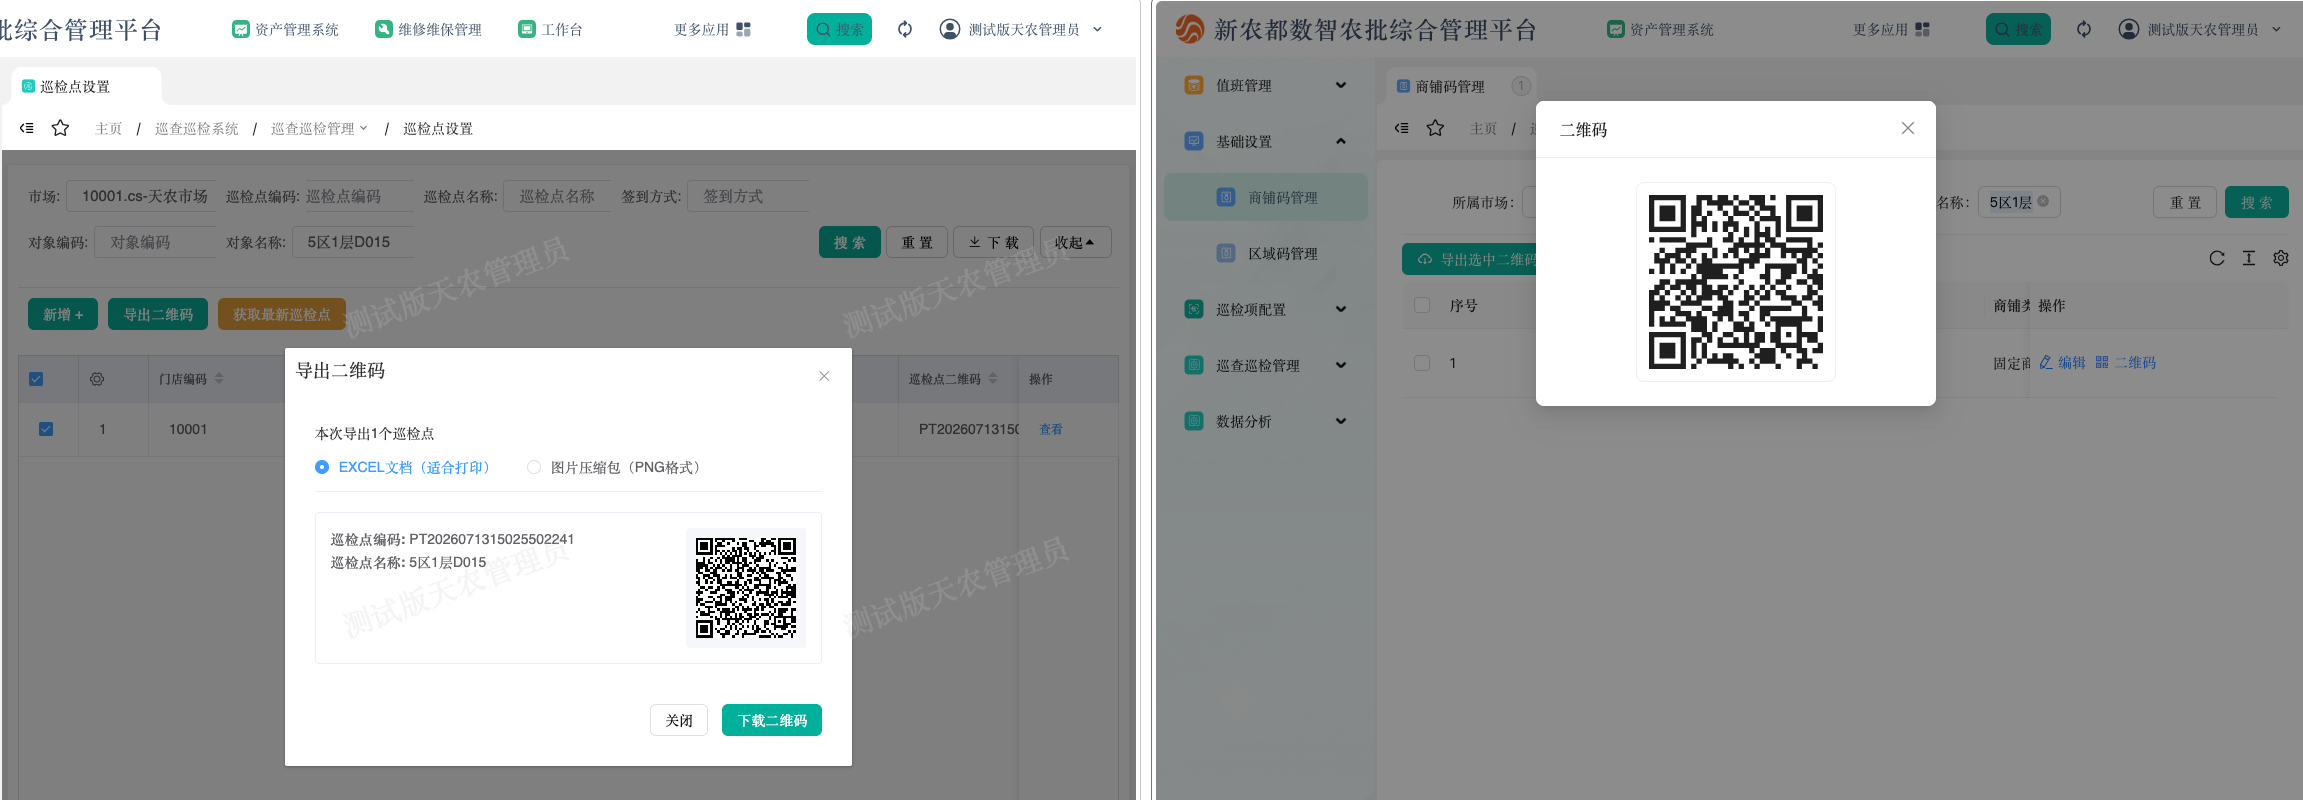The image size is (2303, 800).
Task: Click the refresh icon in right table toolbar
Action: (2217, 258)
